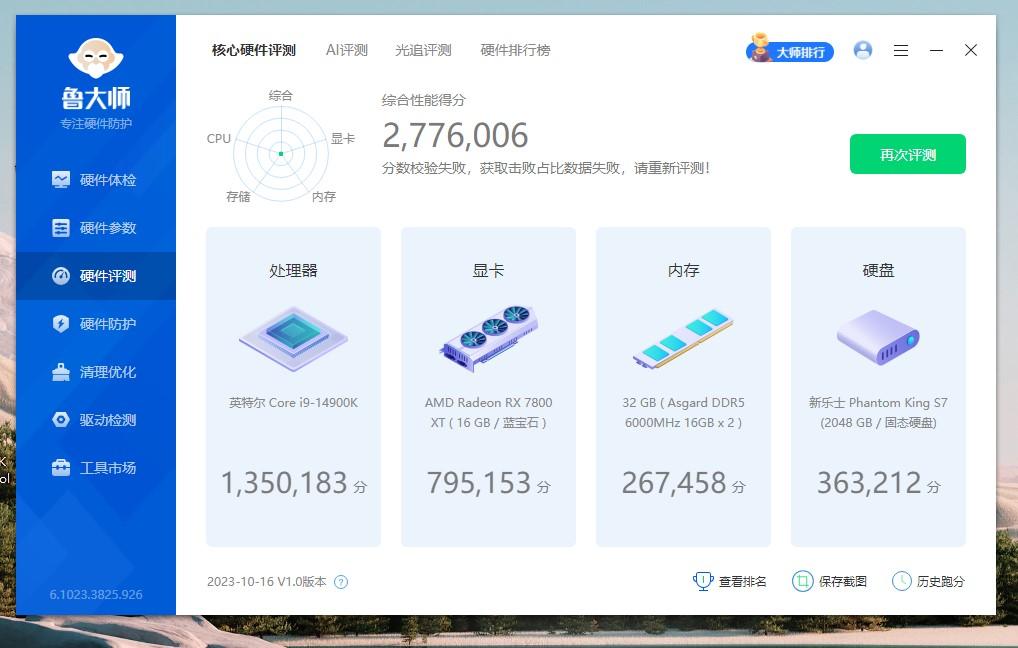Click version number 6.1023.3825.926
The height and width of the screenshot is (648, 1018).
pyautogui.click(x=96, y=595)
